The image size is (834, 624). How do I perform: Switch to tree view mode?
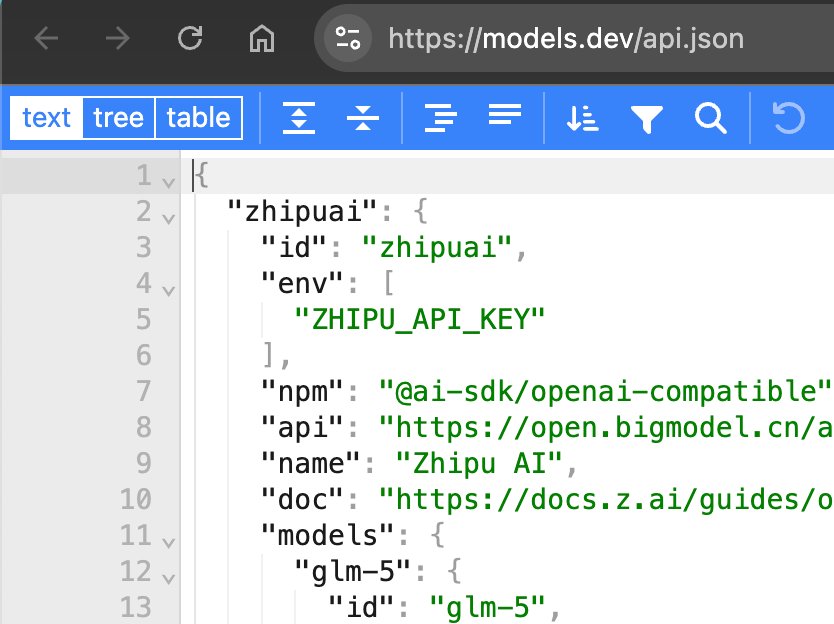pos(118,118)
